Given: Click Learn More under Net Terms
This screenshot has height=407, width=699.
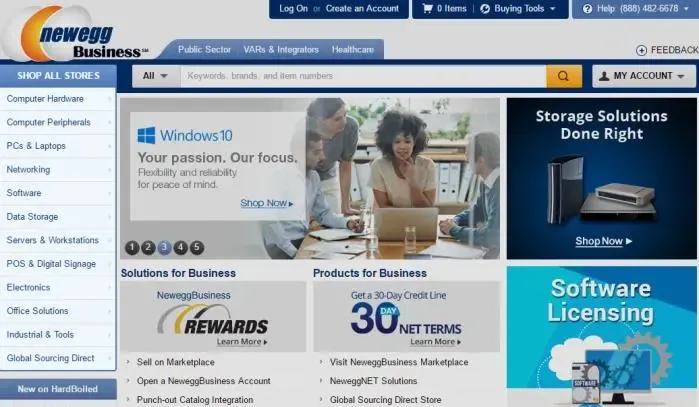Looking at the screenshot, I should click(436, 342).
